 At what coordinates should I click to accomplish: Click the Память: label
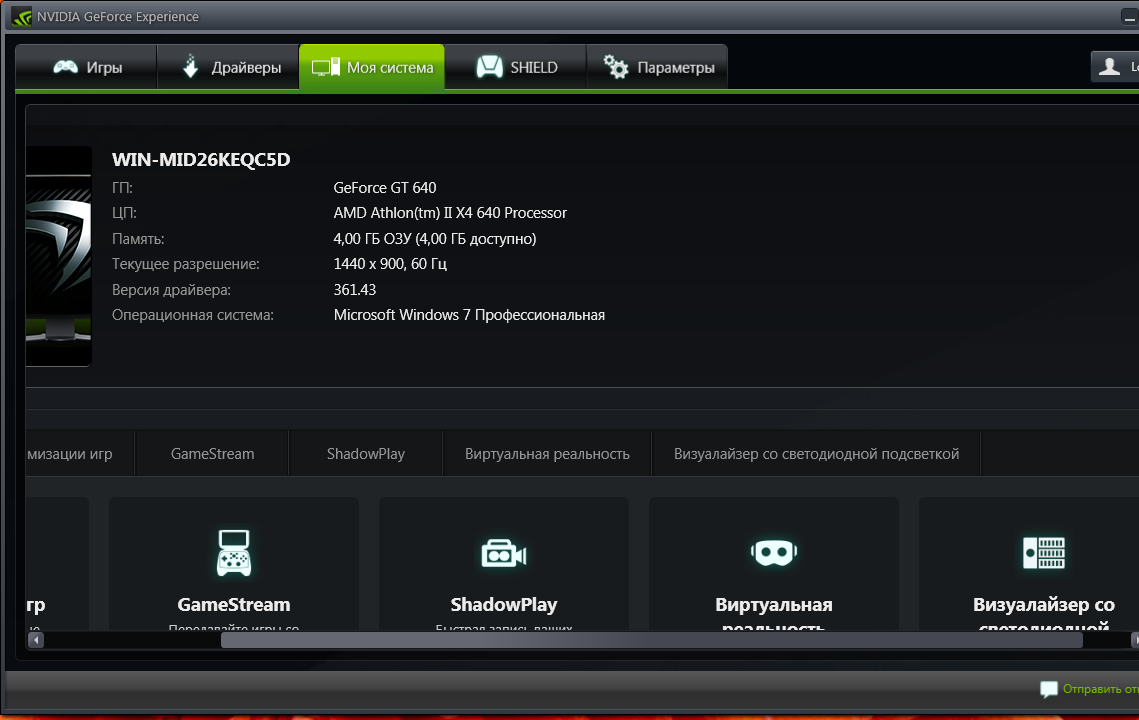[138, 239]
